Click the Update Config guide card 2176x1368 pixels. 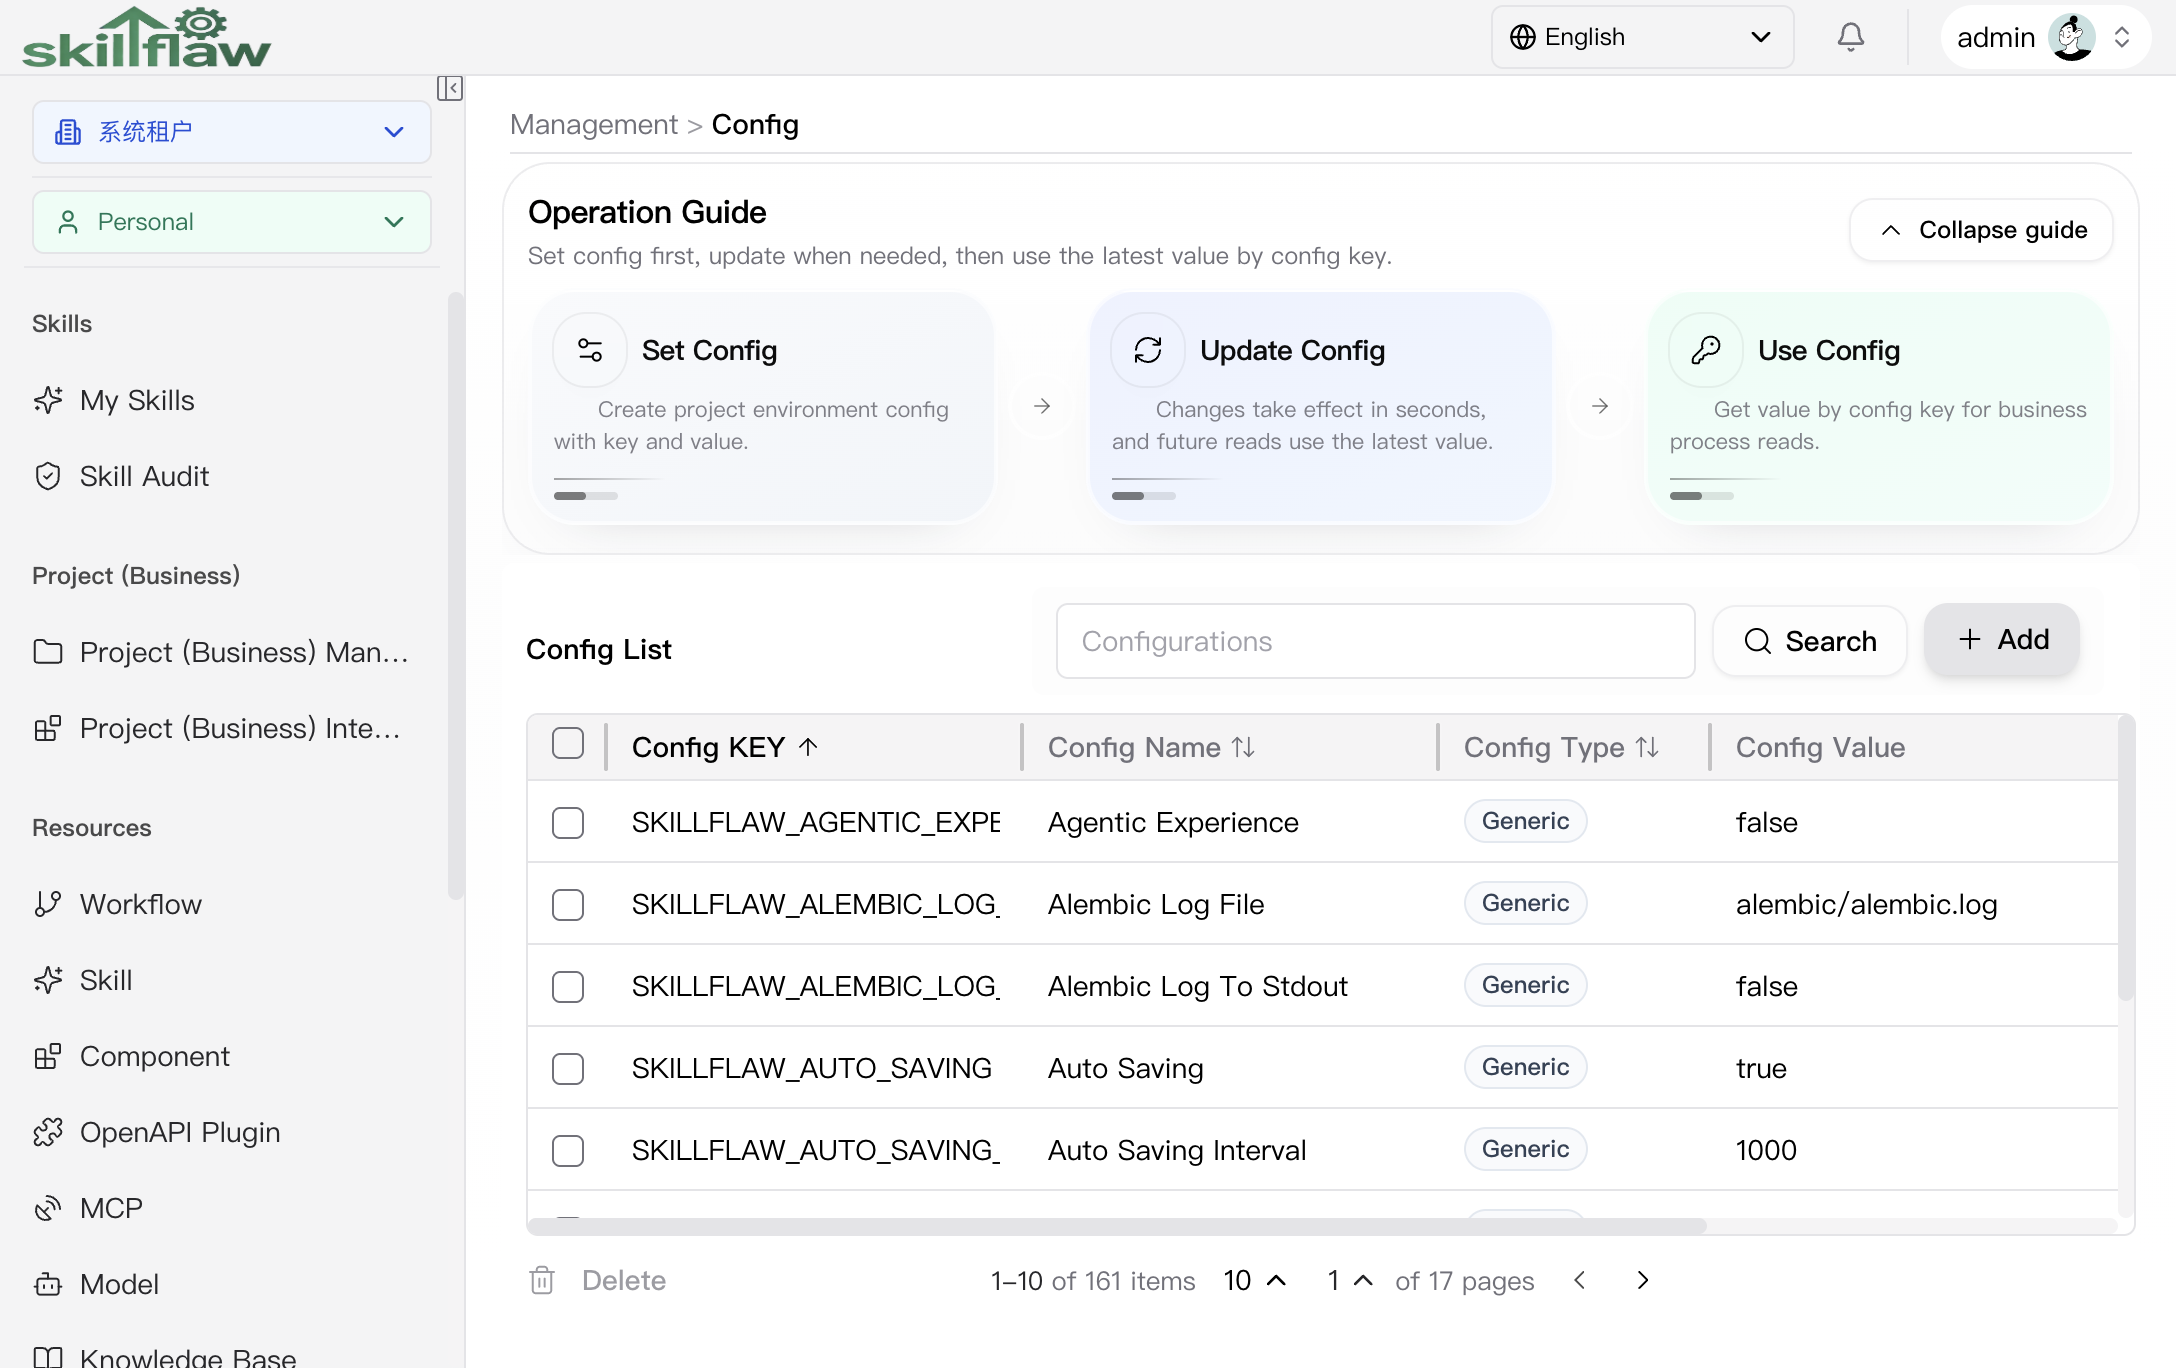click(1320, 407)
